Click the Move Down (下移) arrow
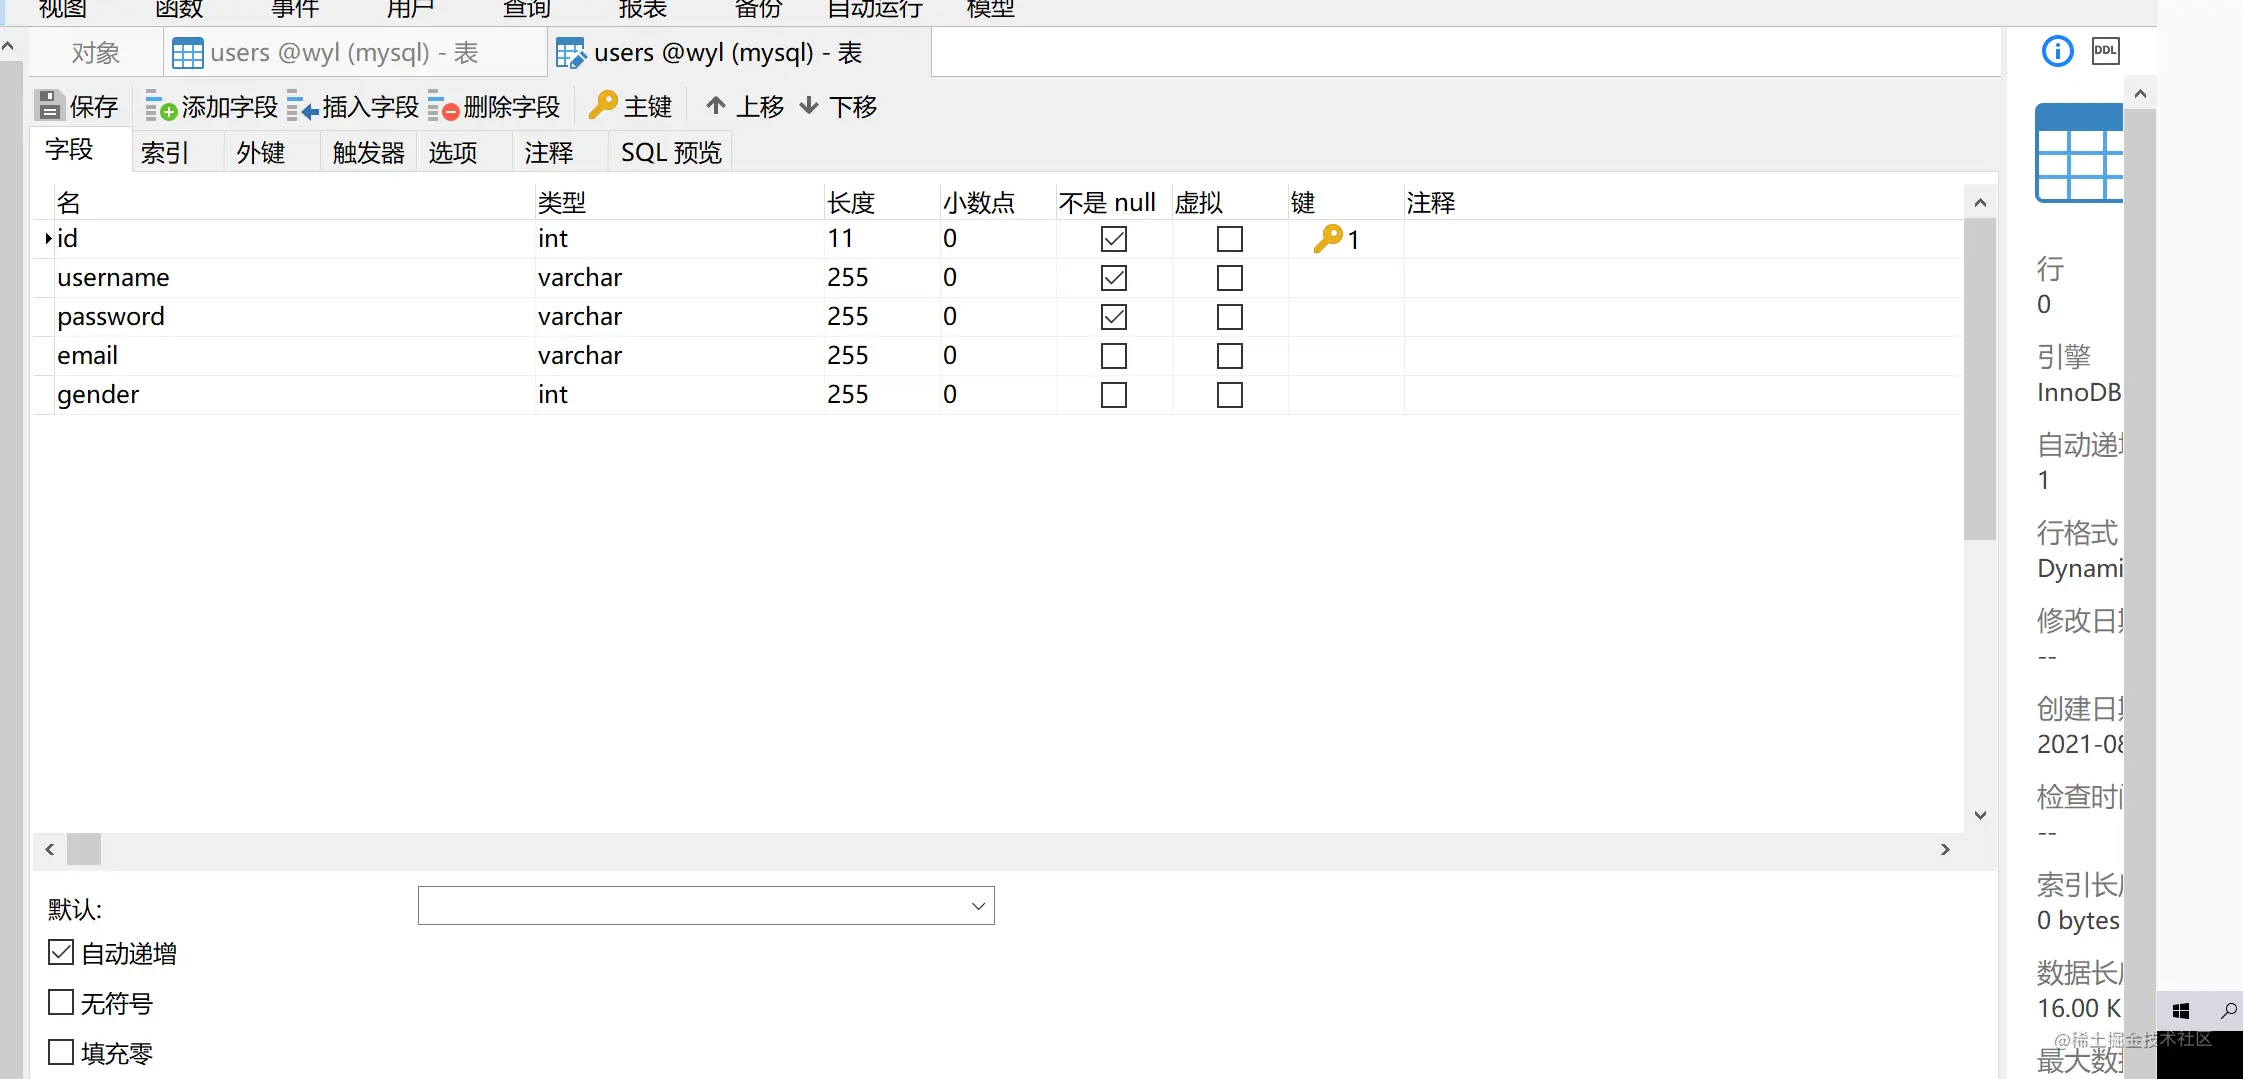Image resolution: width=2243 pixels, height=1079 pixels. 809,105
